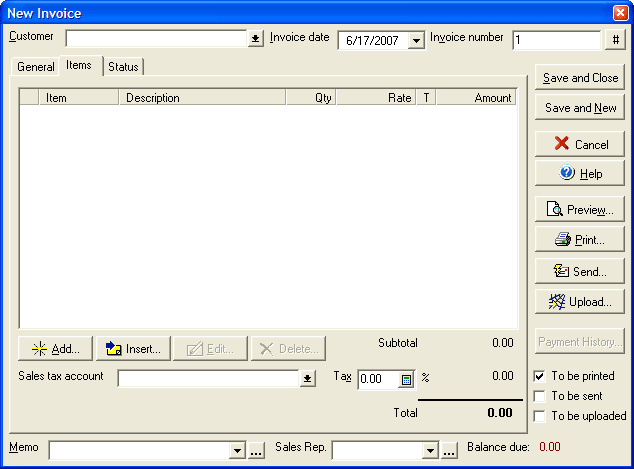Screen dimensions: 634x469
Task: Click into the Memo text field
Action: [138, 451]
